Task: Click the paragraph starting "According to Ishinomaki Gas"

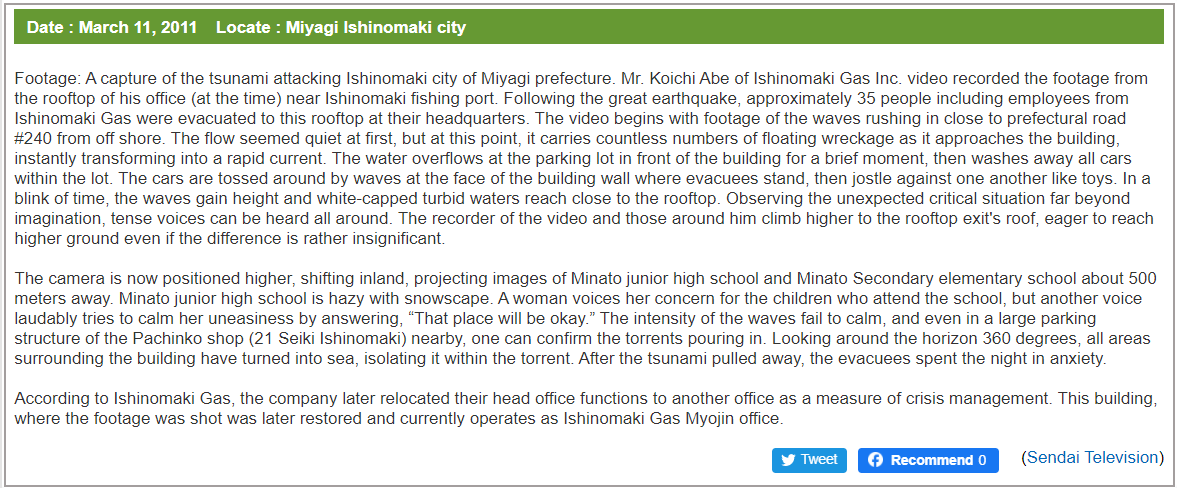Action: [x=585, y=408]
